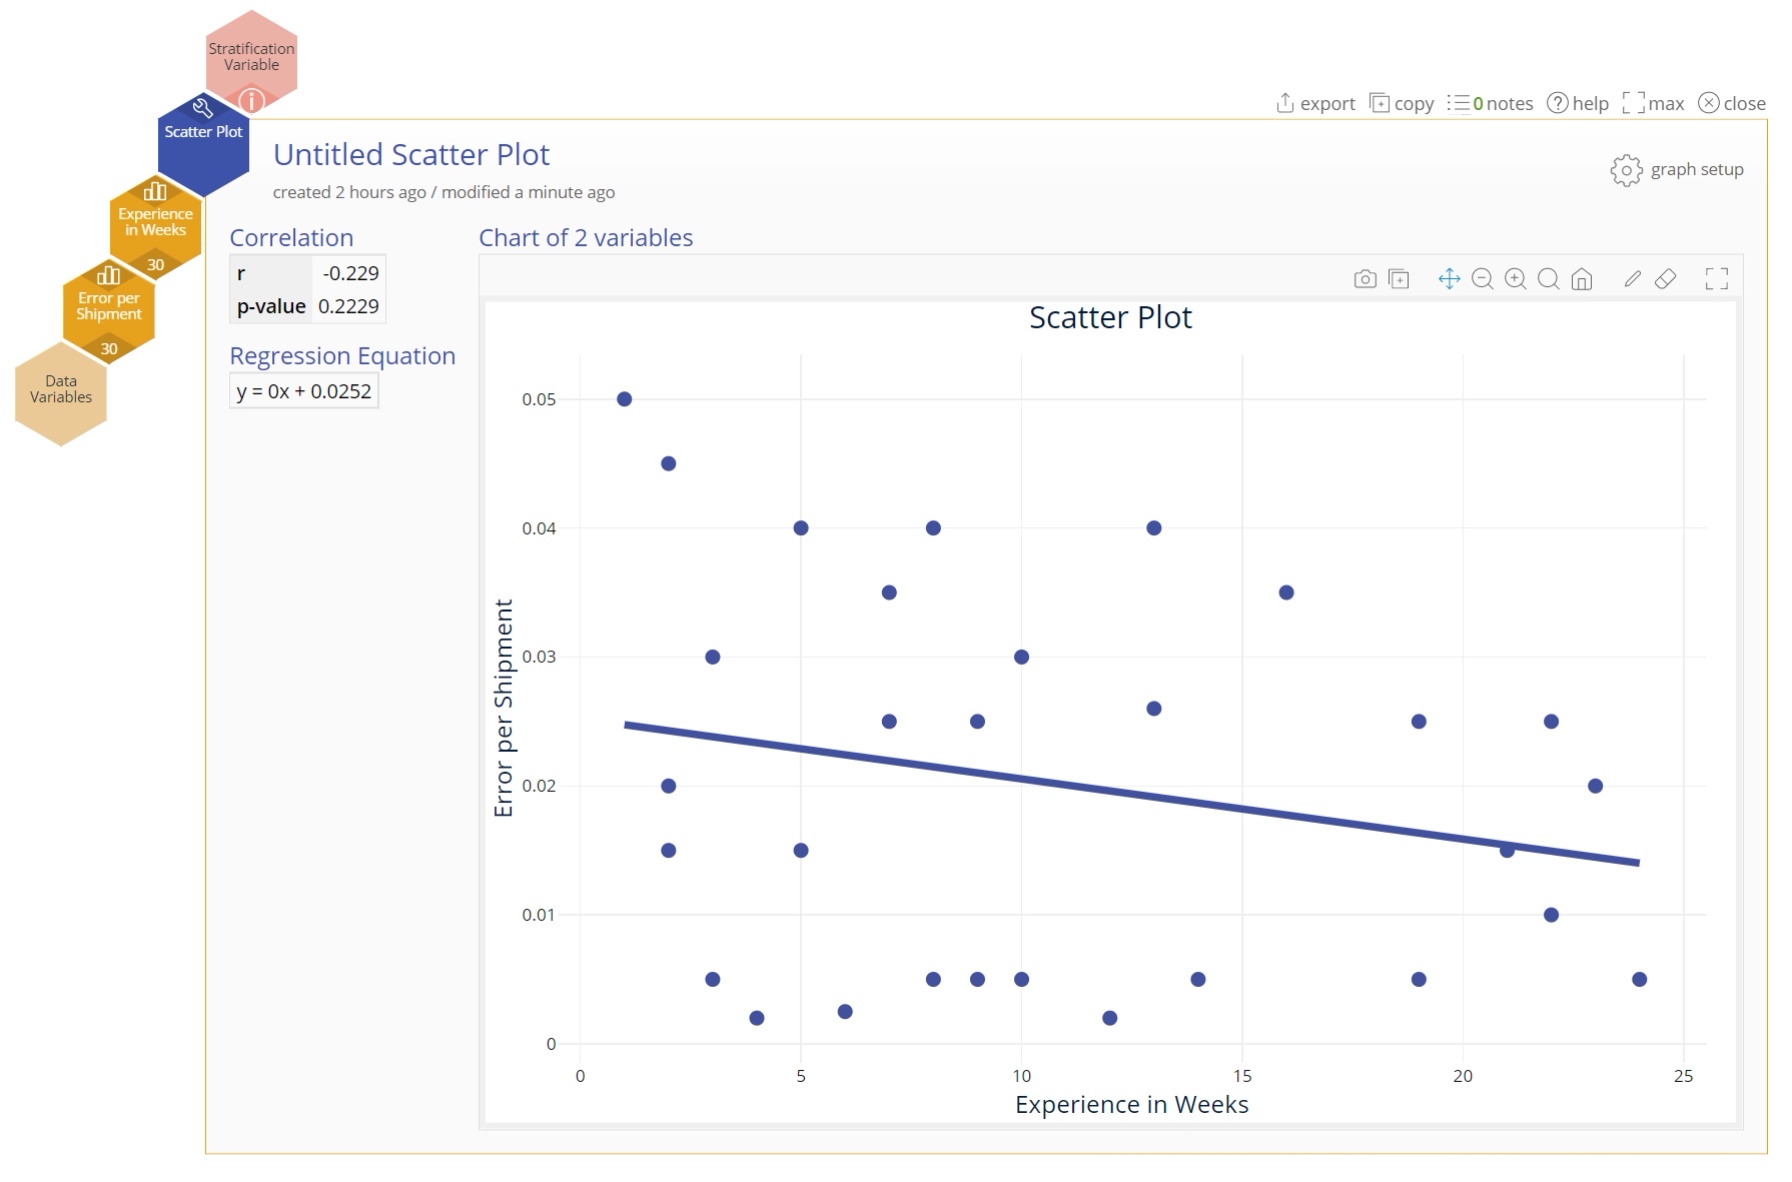Select the Experience in Weeks variable hexagon
Screen dimensions: 1792x1182
(155, 227)
